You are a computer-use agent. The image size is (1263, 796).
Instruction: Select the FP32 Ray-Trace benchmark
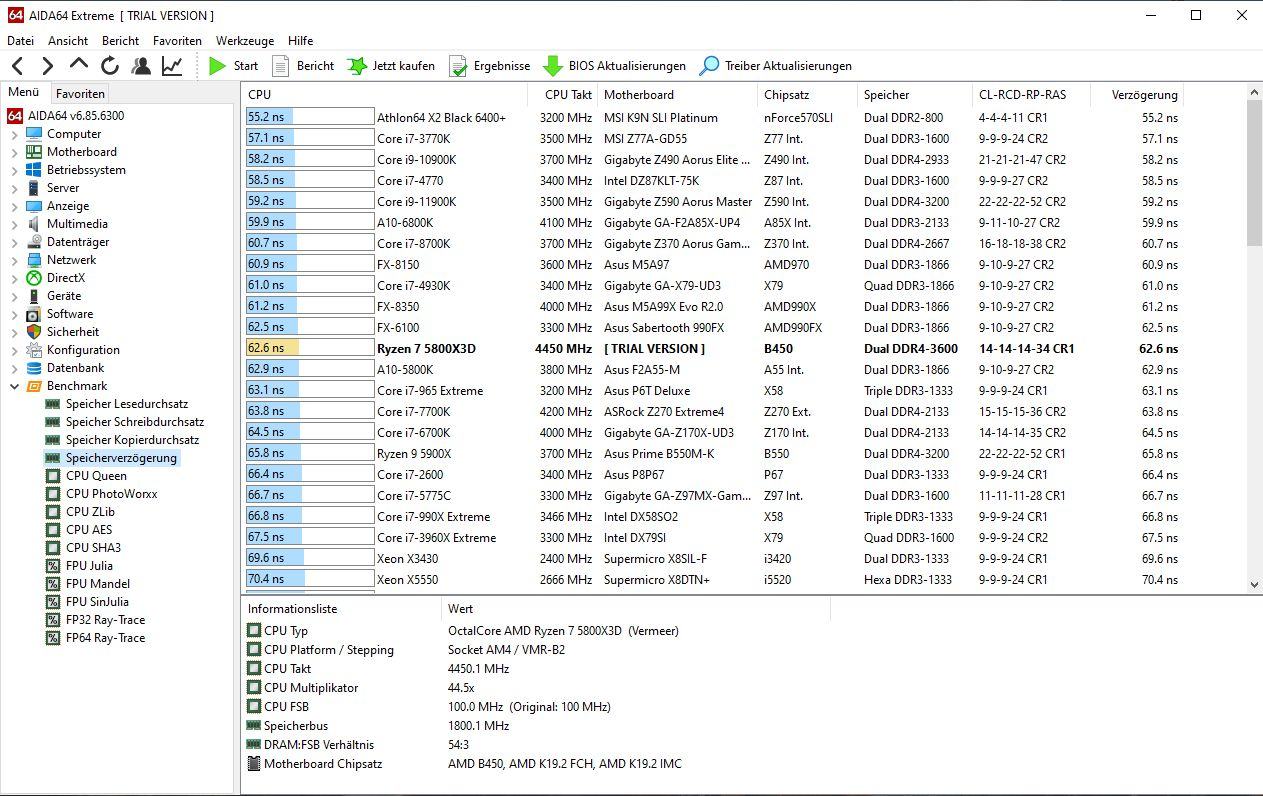[105, 620]
